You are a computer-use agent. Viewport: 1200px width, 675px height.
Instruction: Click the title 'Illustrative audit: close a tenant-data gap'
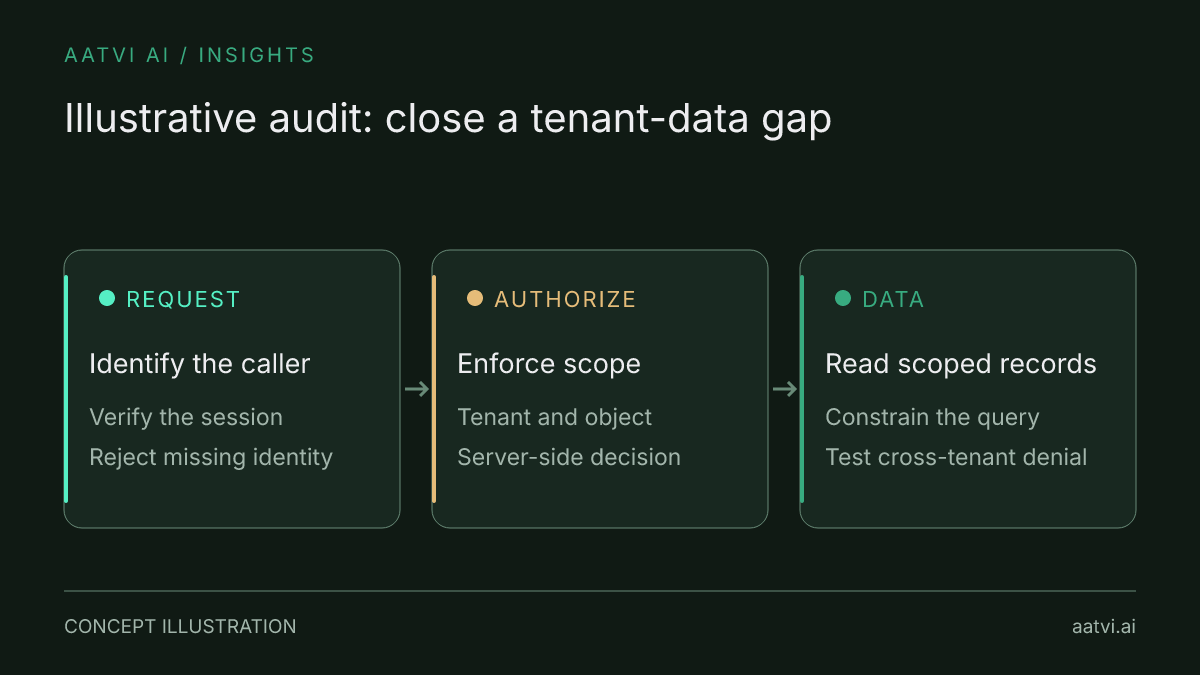pos(448,120)
